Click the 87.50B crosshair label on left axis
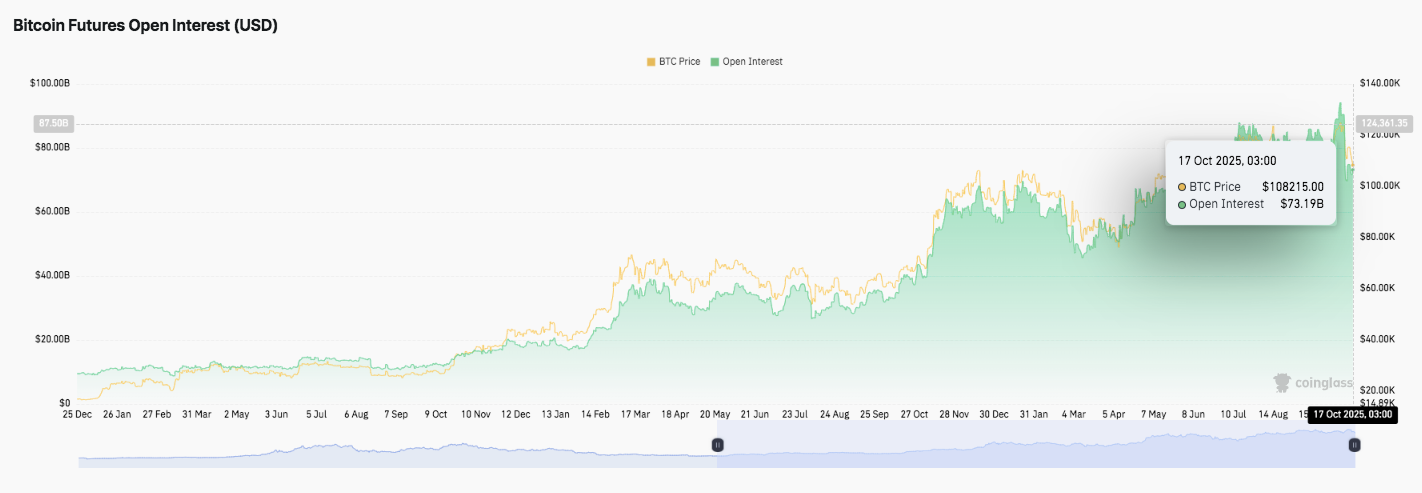Viewport: 1422px width, 493px height. (52, 123)
